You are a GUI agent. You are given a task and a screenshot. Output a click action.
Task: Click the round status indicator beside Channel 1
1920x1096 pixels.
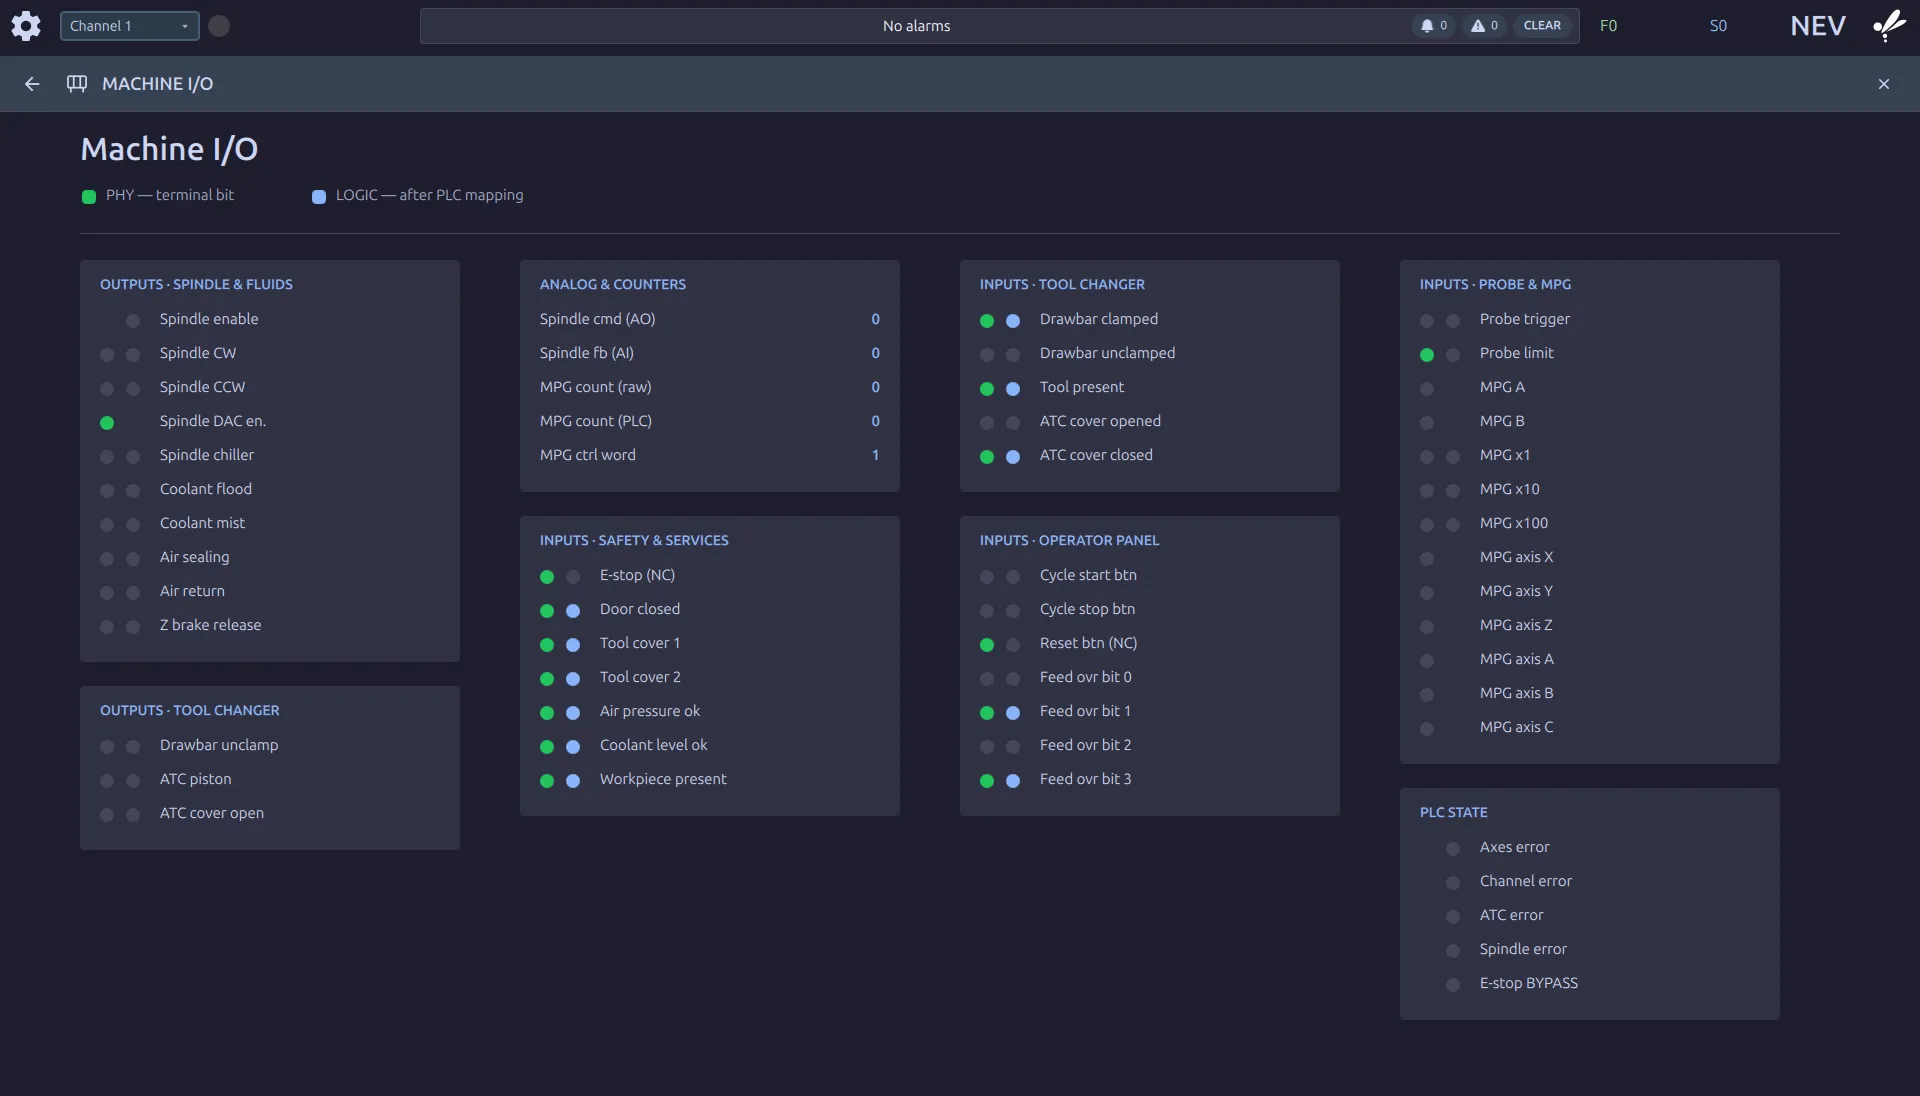click(x=219, y=26)
